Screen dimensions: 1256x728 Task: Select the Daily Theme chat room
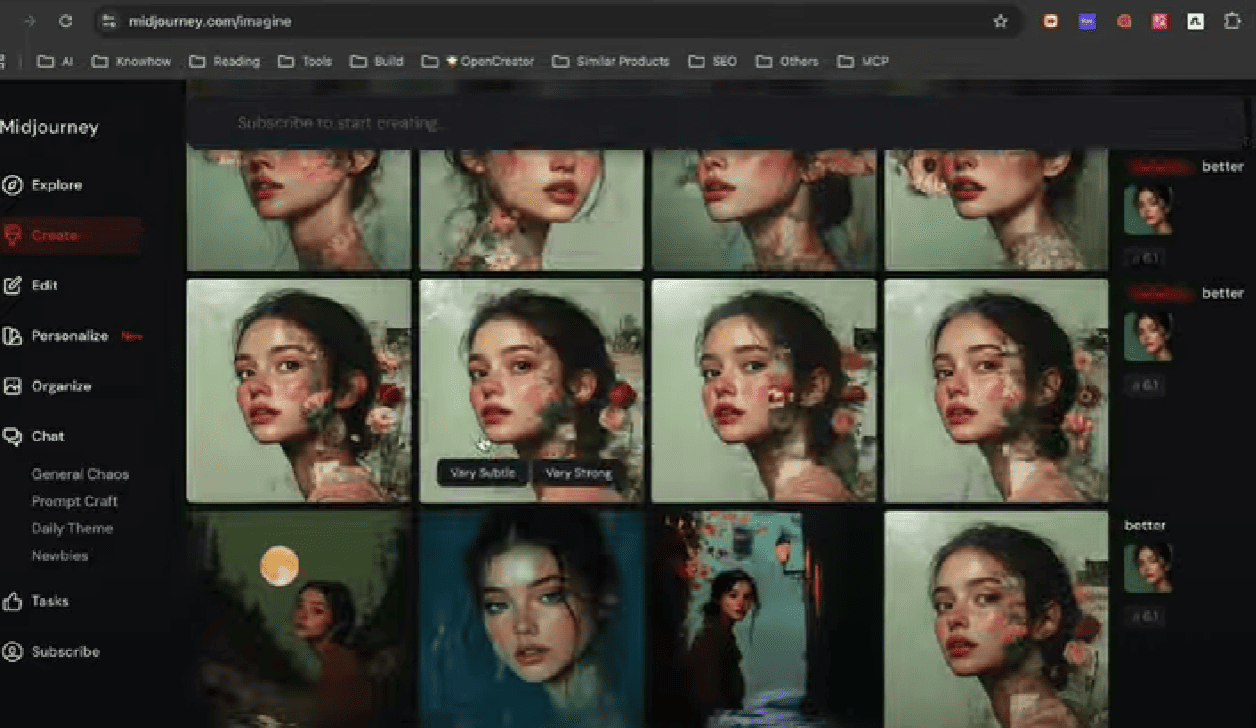[x=72, y=528]
